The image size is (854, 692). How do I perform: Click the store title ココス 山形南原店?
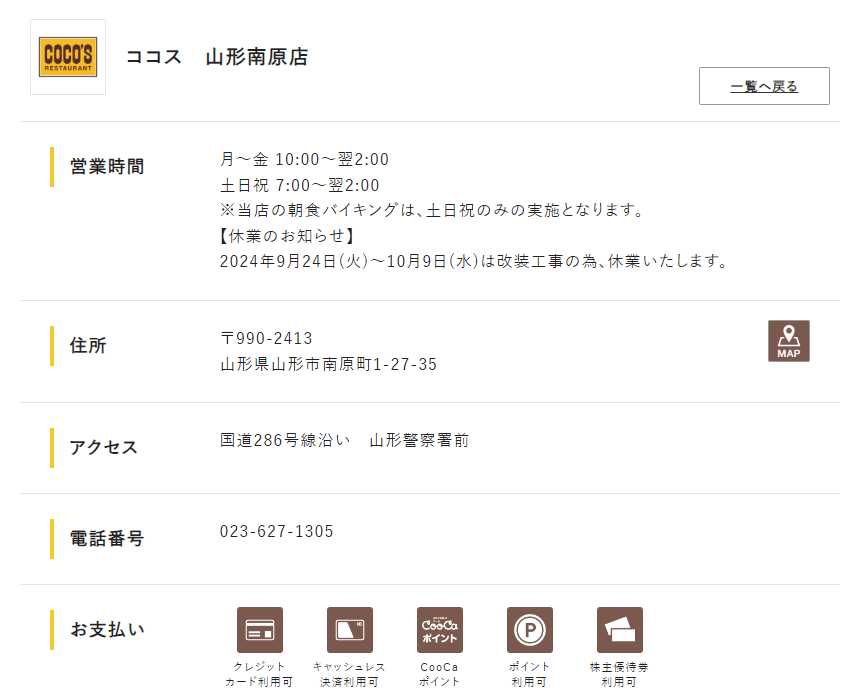coord(217,57)
